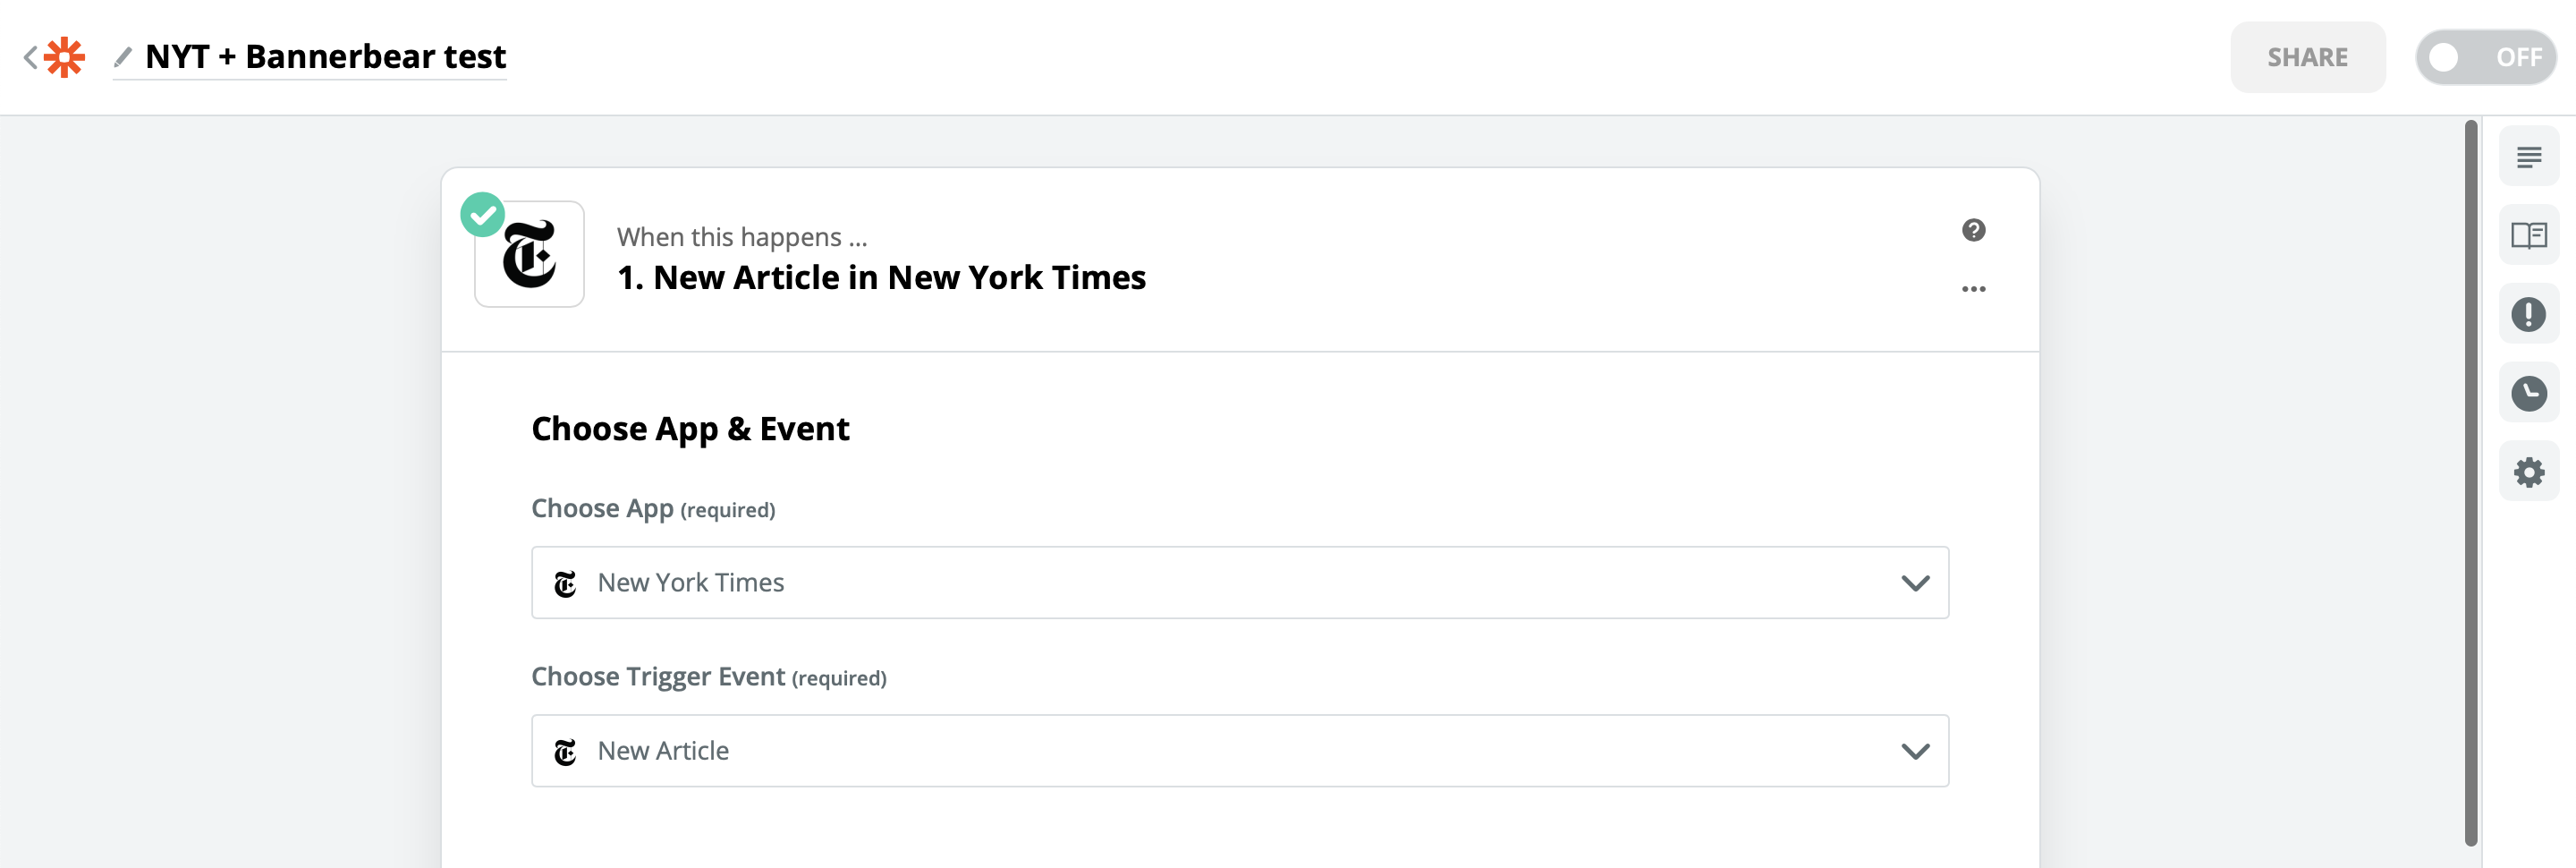
Task: Click step heading New Article in New York Times
Action: click(x=881, y=278)
